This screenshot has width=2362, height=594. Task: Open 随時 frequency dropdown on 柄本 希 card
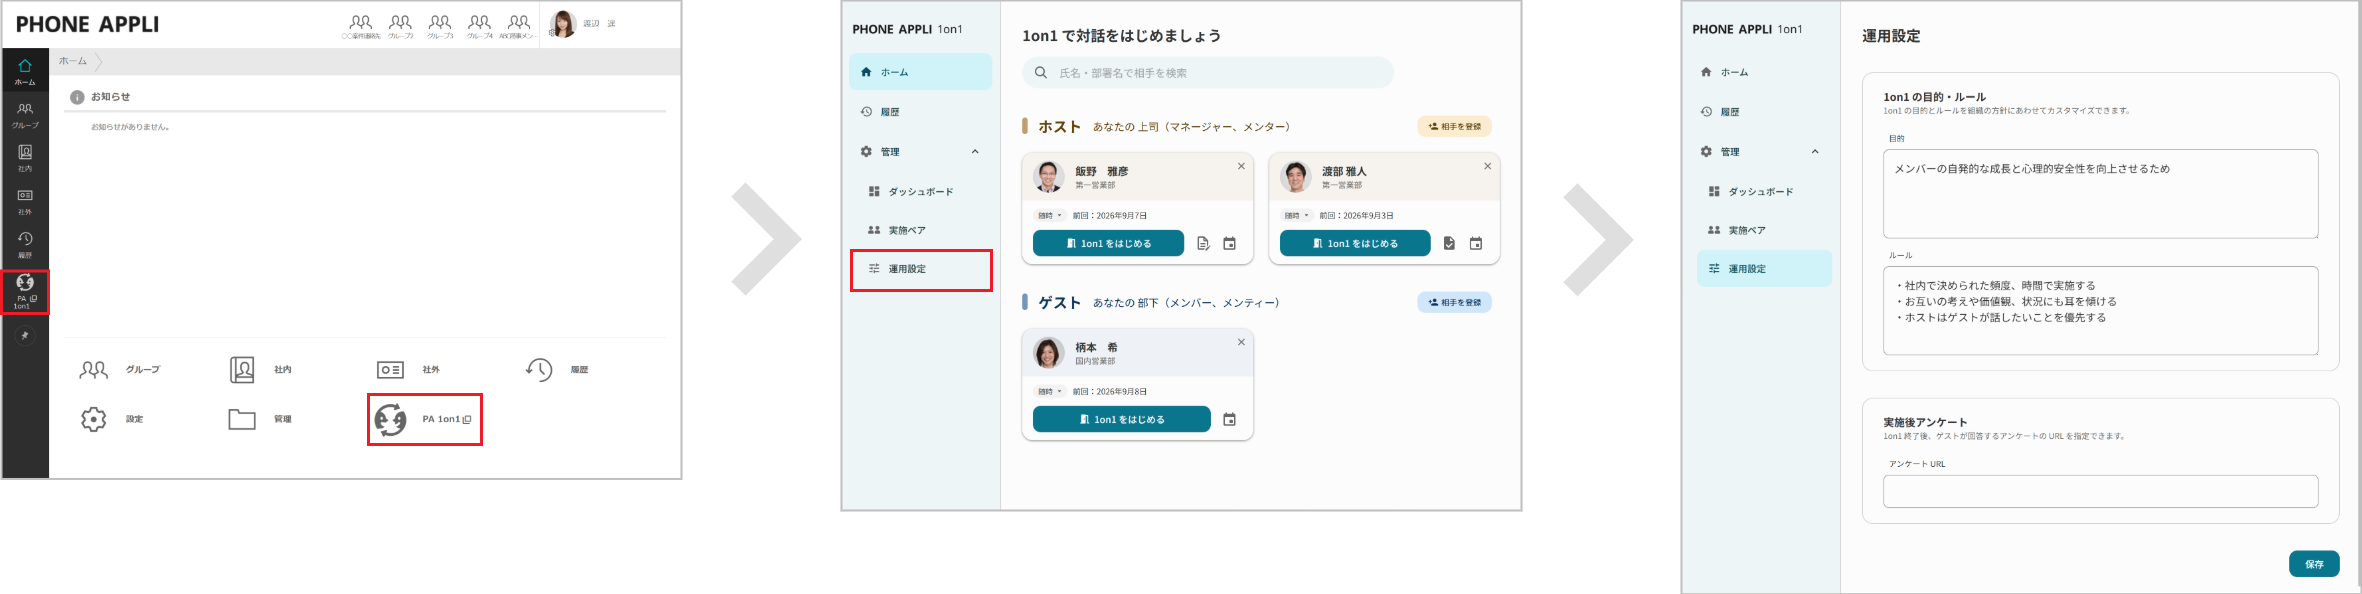[x=1050, y=391]
